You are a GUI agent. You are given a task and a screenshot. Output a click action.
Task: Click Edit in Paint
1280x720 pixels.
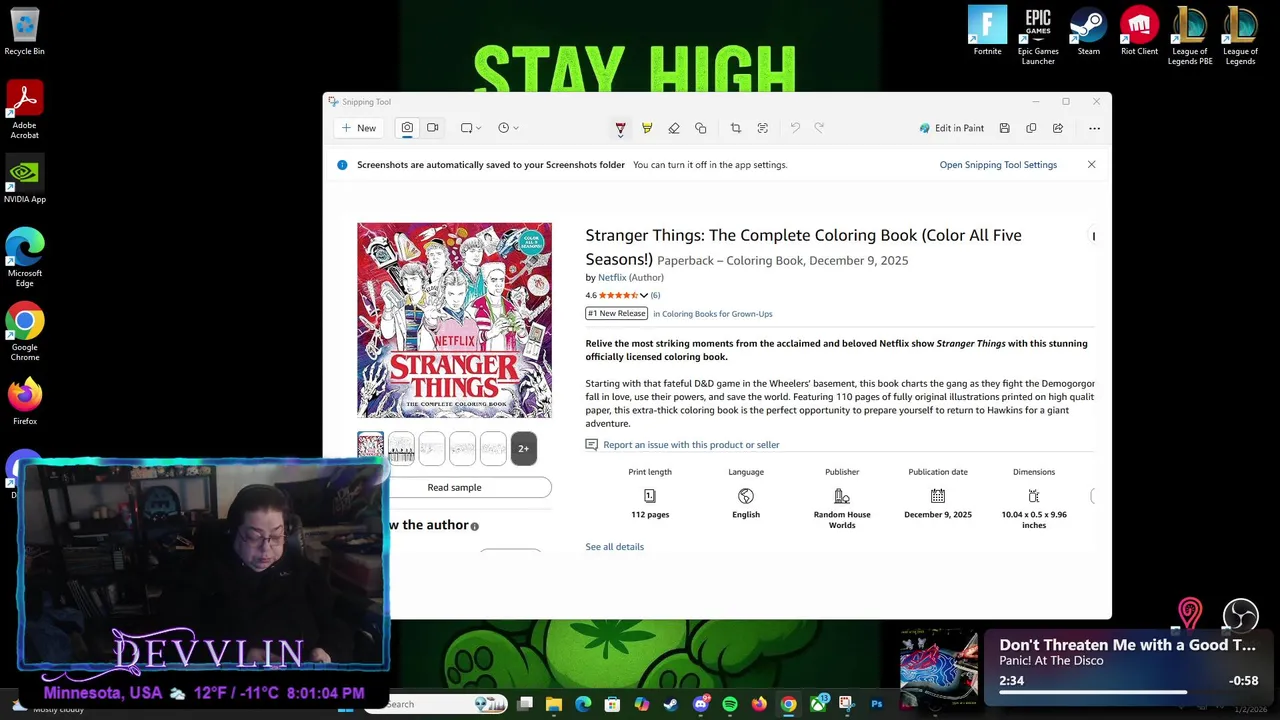click(952, 128)
